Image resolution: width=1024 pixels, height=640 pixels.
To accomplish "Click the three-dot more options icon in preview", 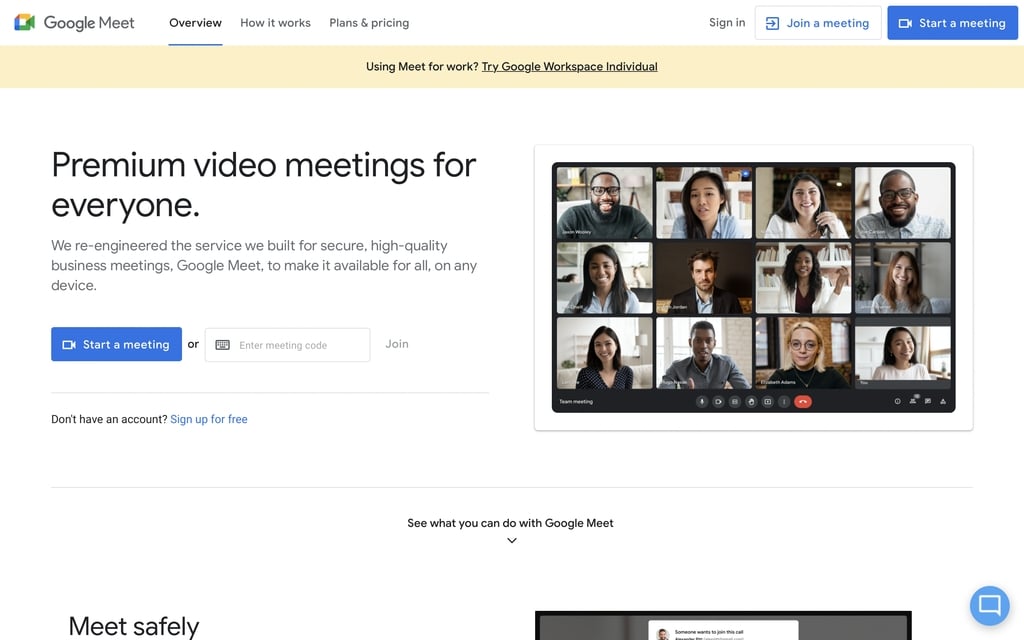I will (784, 402).
